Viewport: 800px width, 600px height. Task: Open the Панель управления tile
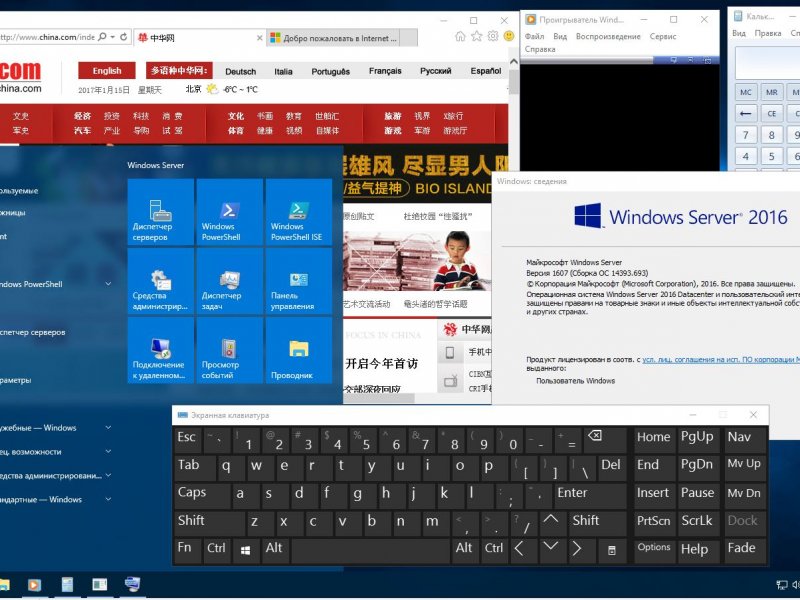(x=299, y=282)
